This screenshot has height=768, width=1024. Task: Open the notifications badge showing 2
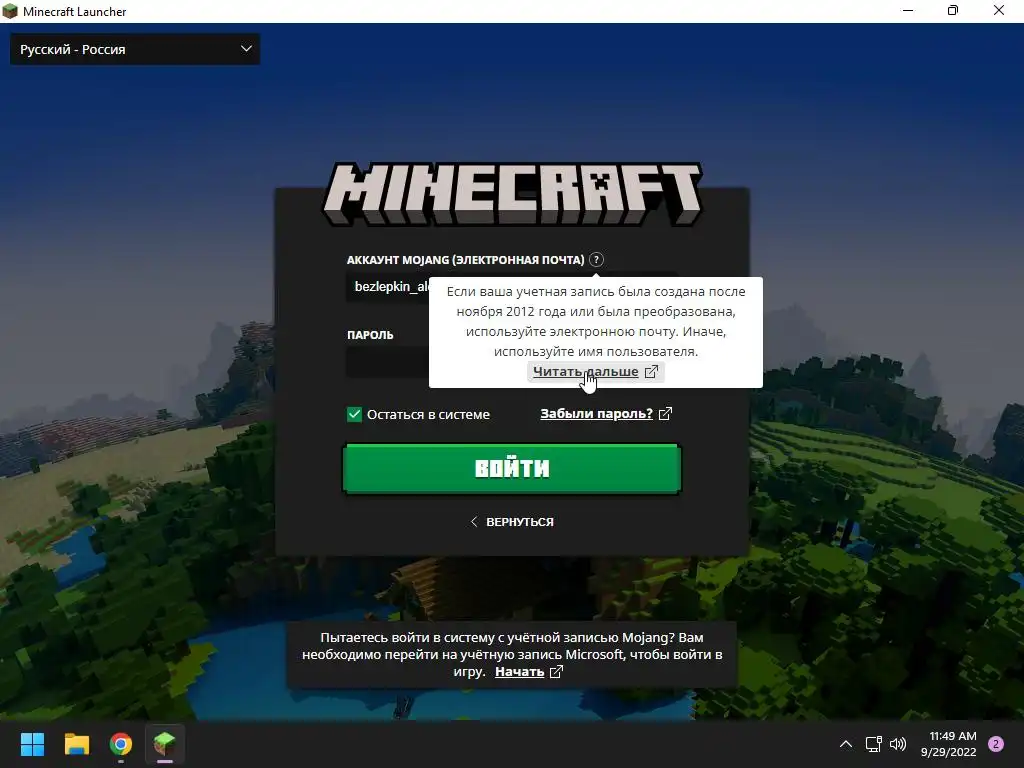[996, 744]
